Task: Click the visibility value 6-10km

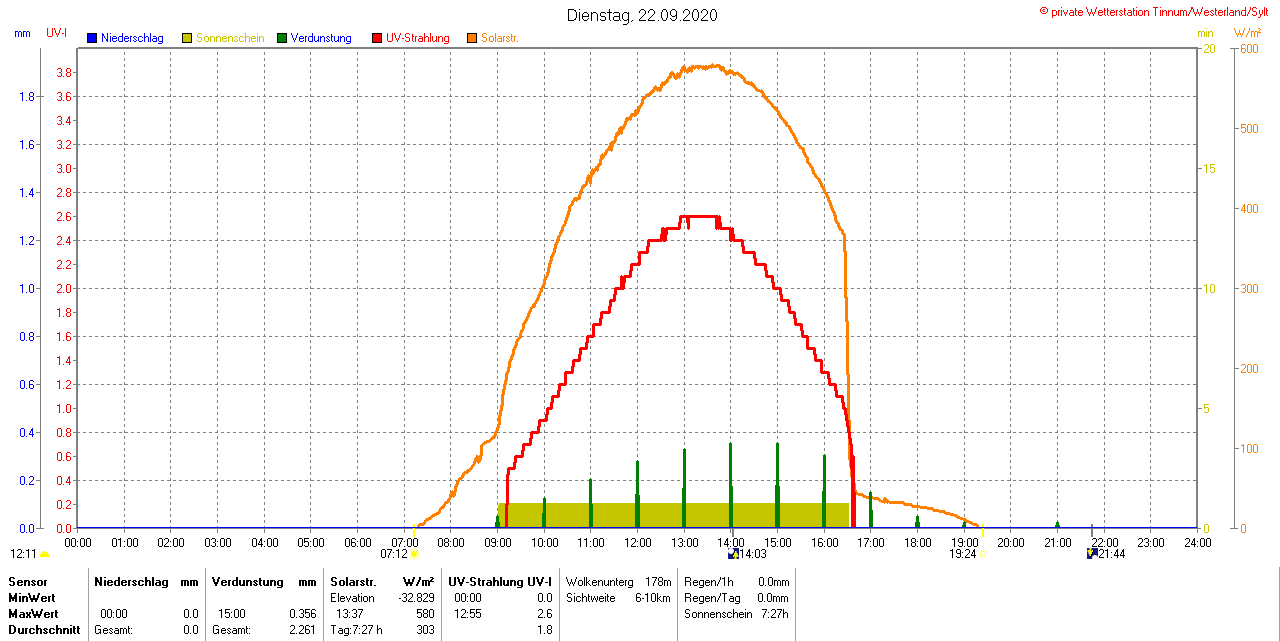Action: tap(654, 597)
